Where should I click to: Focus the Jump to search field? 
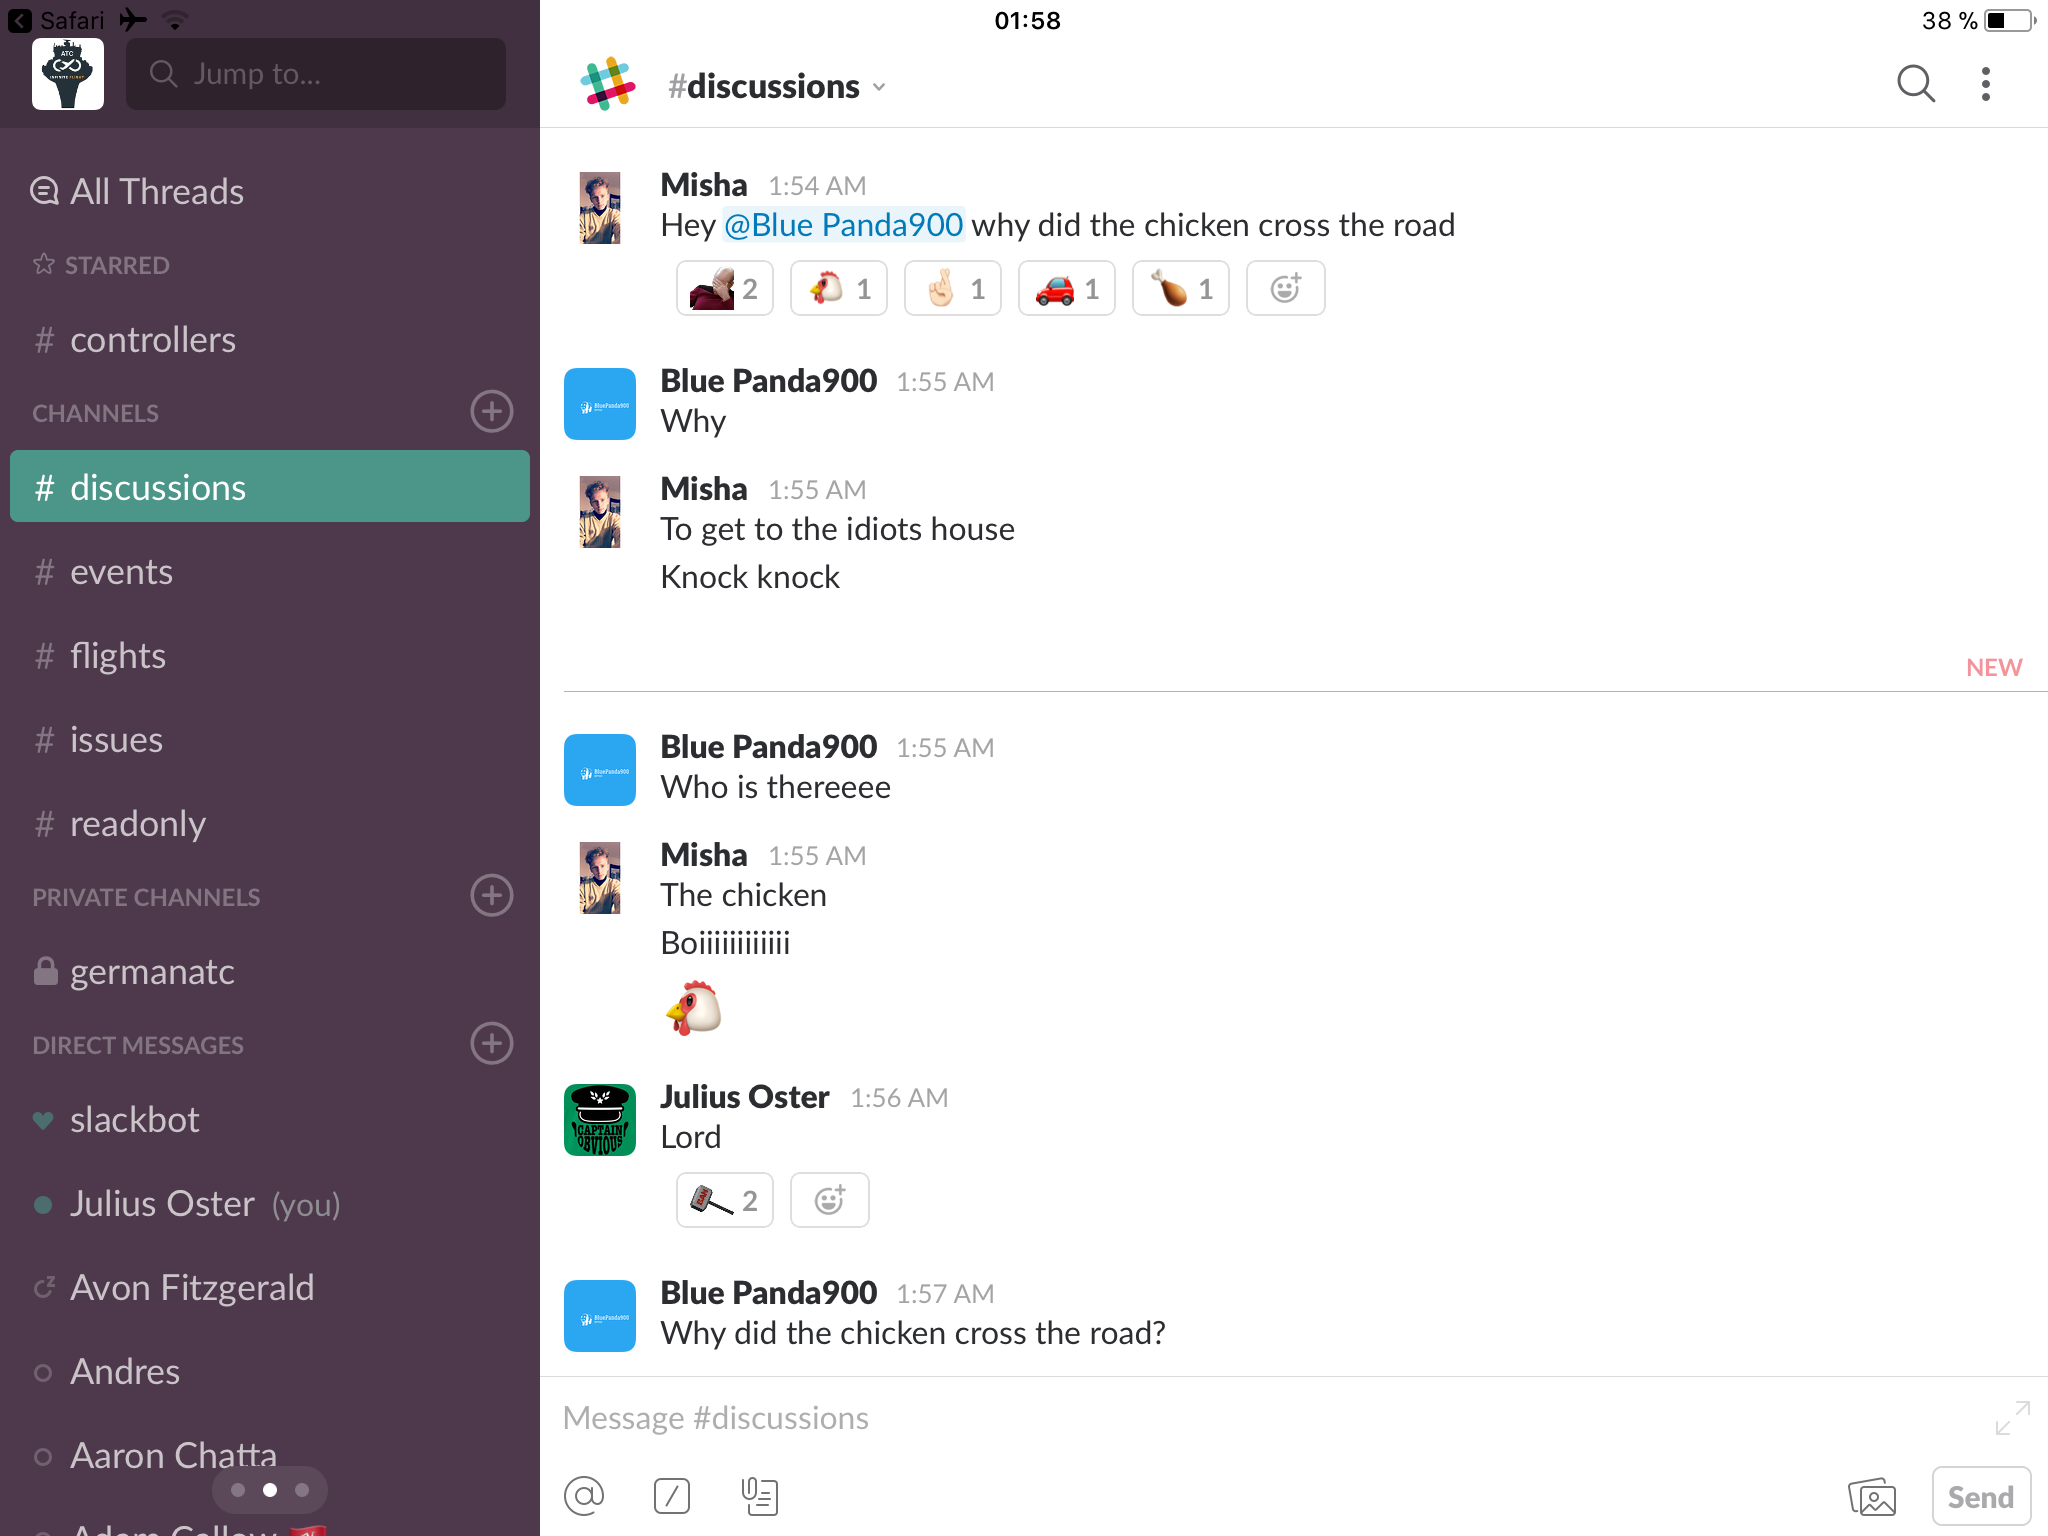point(316,74)
